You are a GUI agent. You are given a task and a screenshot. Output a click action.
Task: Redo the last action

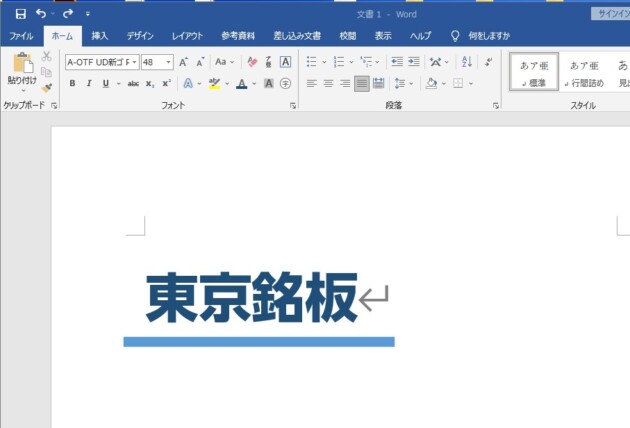[x=68, y=14]
